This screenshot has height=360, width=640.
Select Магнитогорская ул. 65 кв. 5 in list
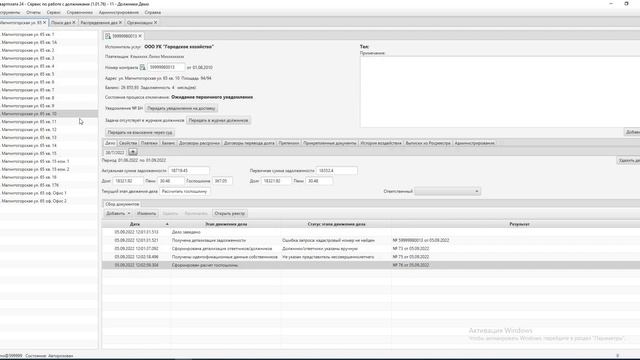pyautogui.click(x=48, y=74)
